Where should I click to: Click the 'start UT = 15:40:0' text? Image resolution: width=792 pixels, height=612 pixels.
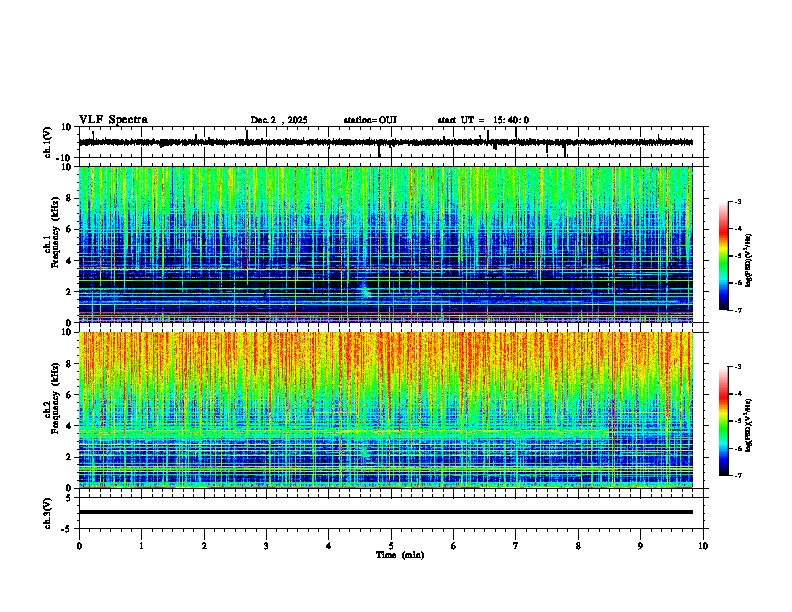[x=483, y=120]
